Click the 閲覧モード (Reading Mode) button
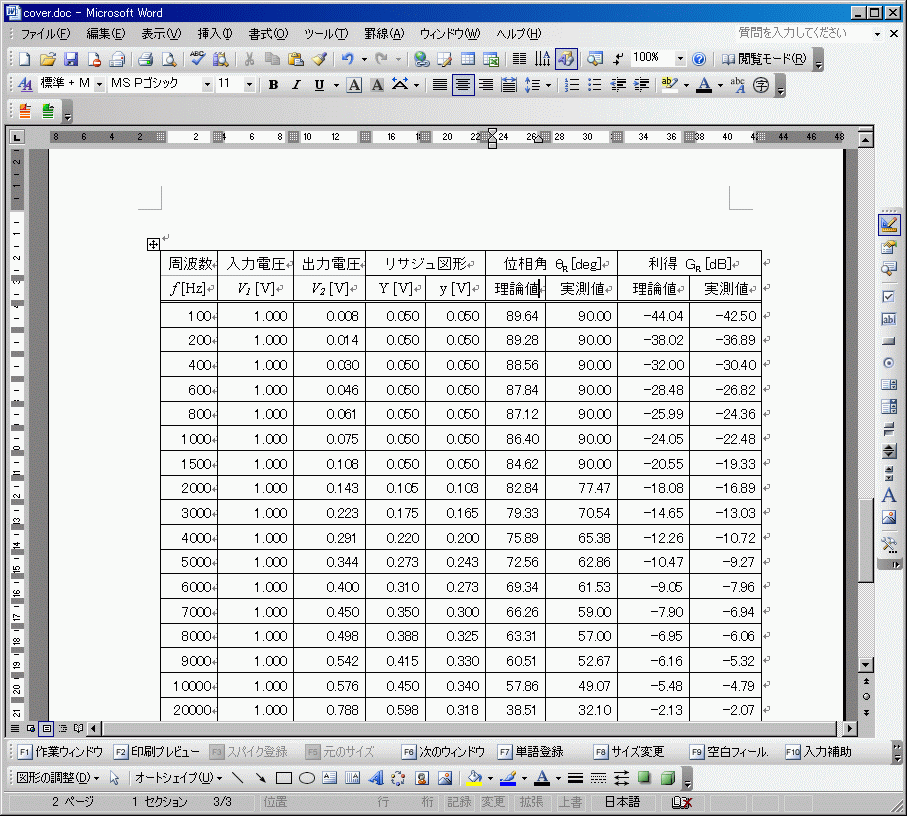Image resolution: width=907 pixels, height=816 pixels. click(x=764, y=59)
